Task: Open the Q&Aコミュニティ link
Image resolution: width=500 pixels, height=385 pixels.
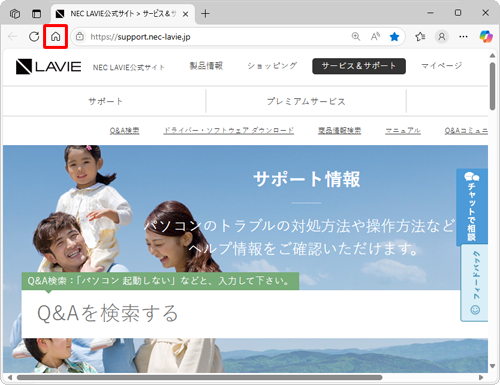Action: pyautogui.click(x=466, y=131)
